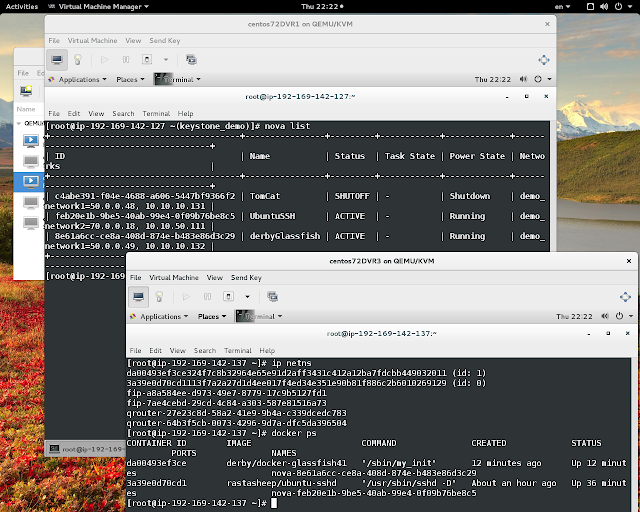The image size is (640, 512).
Task: Shut down the VM in centos72DVR1 toolbar
Action: [147, 60]
